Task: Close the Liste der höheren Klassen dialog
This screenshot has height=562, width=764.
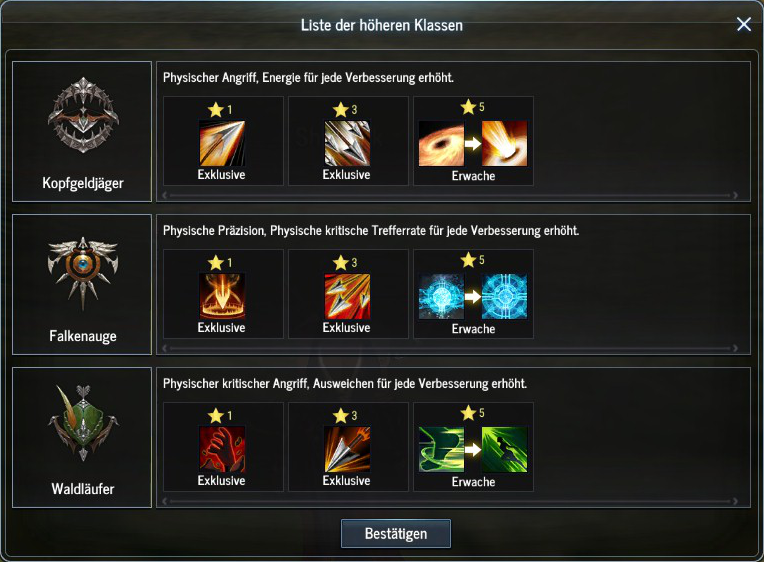Action: [744, 24]
